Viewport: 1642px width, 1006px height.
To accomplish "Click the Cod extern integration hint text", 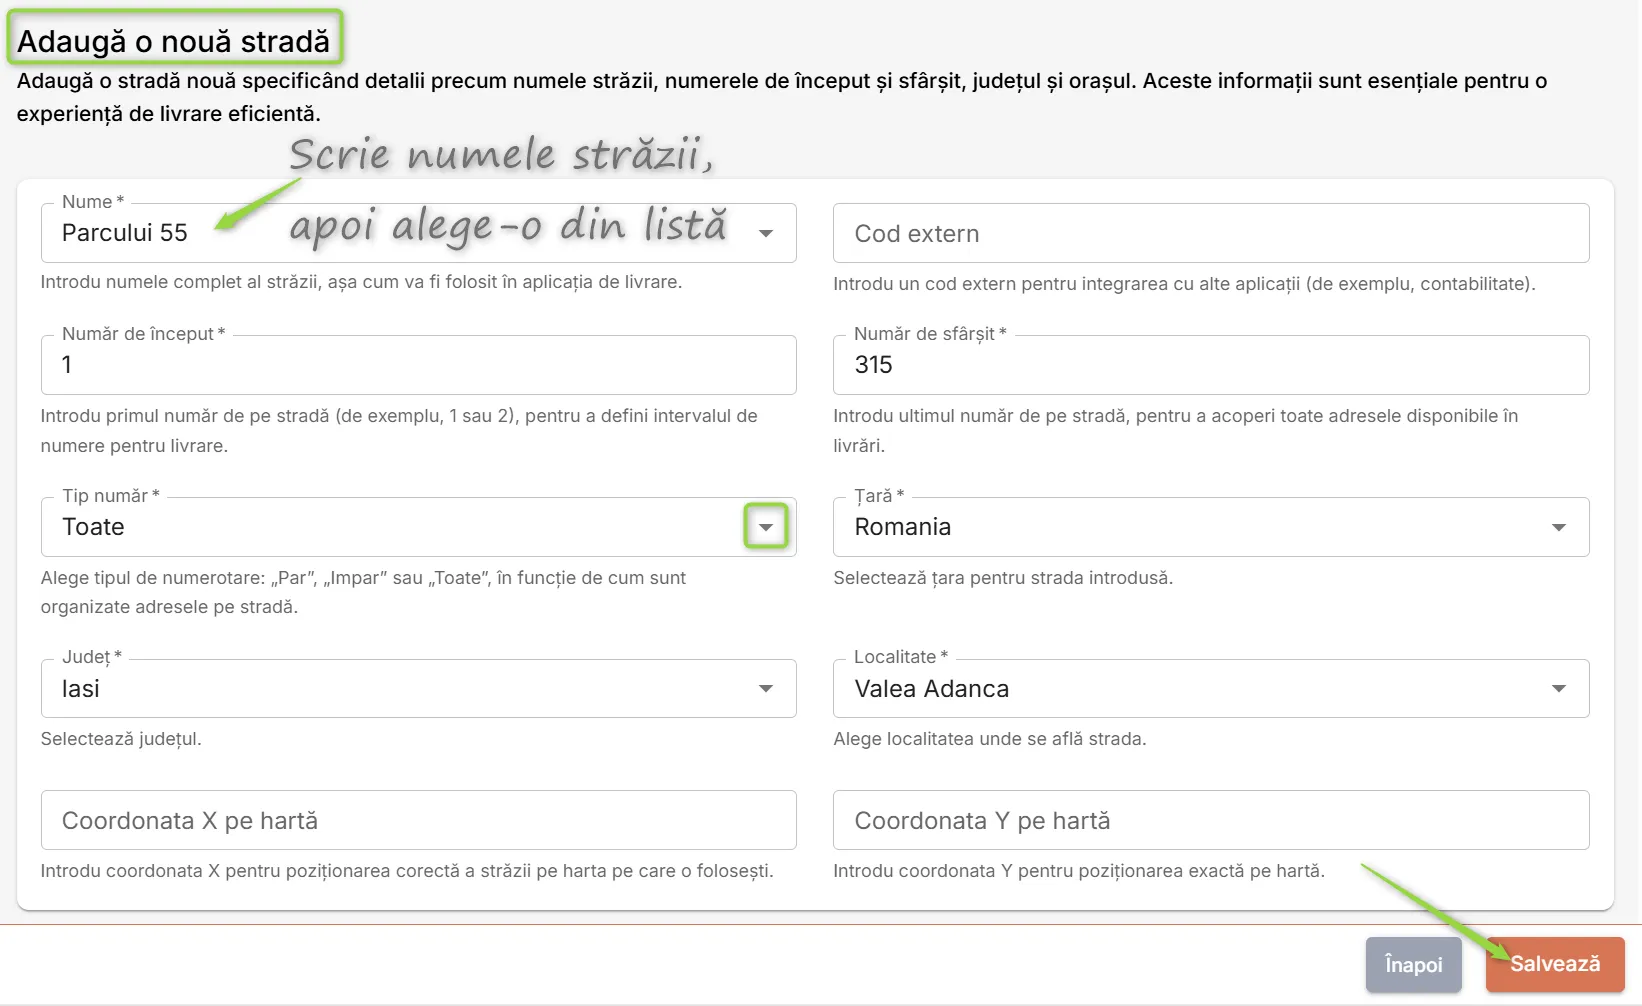I will [1184, 284].
